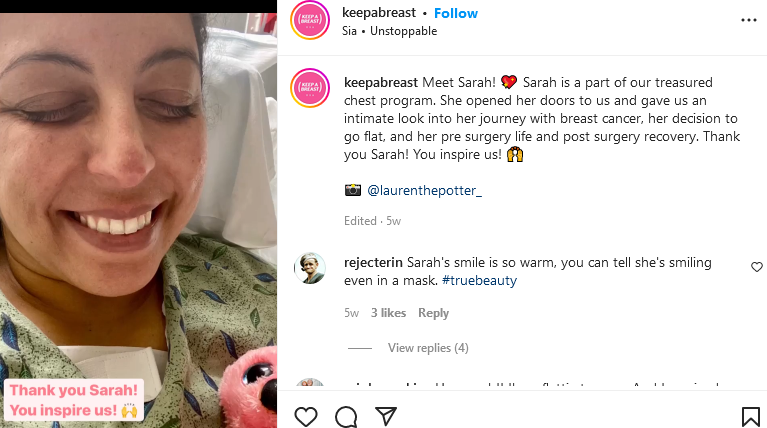Open keepabreast avatar in post header
The image size is (767, 428).
click(310, 20)
